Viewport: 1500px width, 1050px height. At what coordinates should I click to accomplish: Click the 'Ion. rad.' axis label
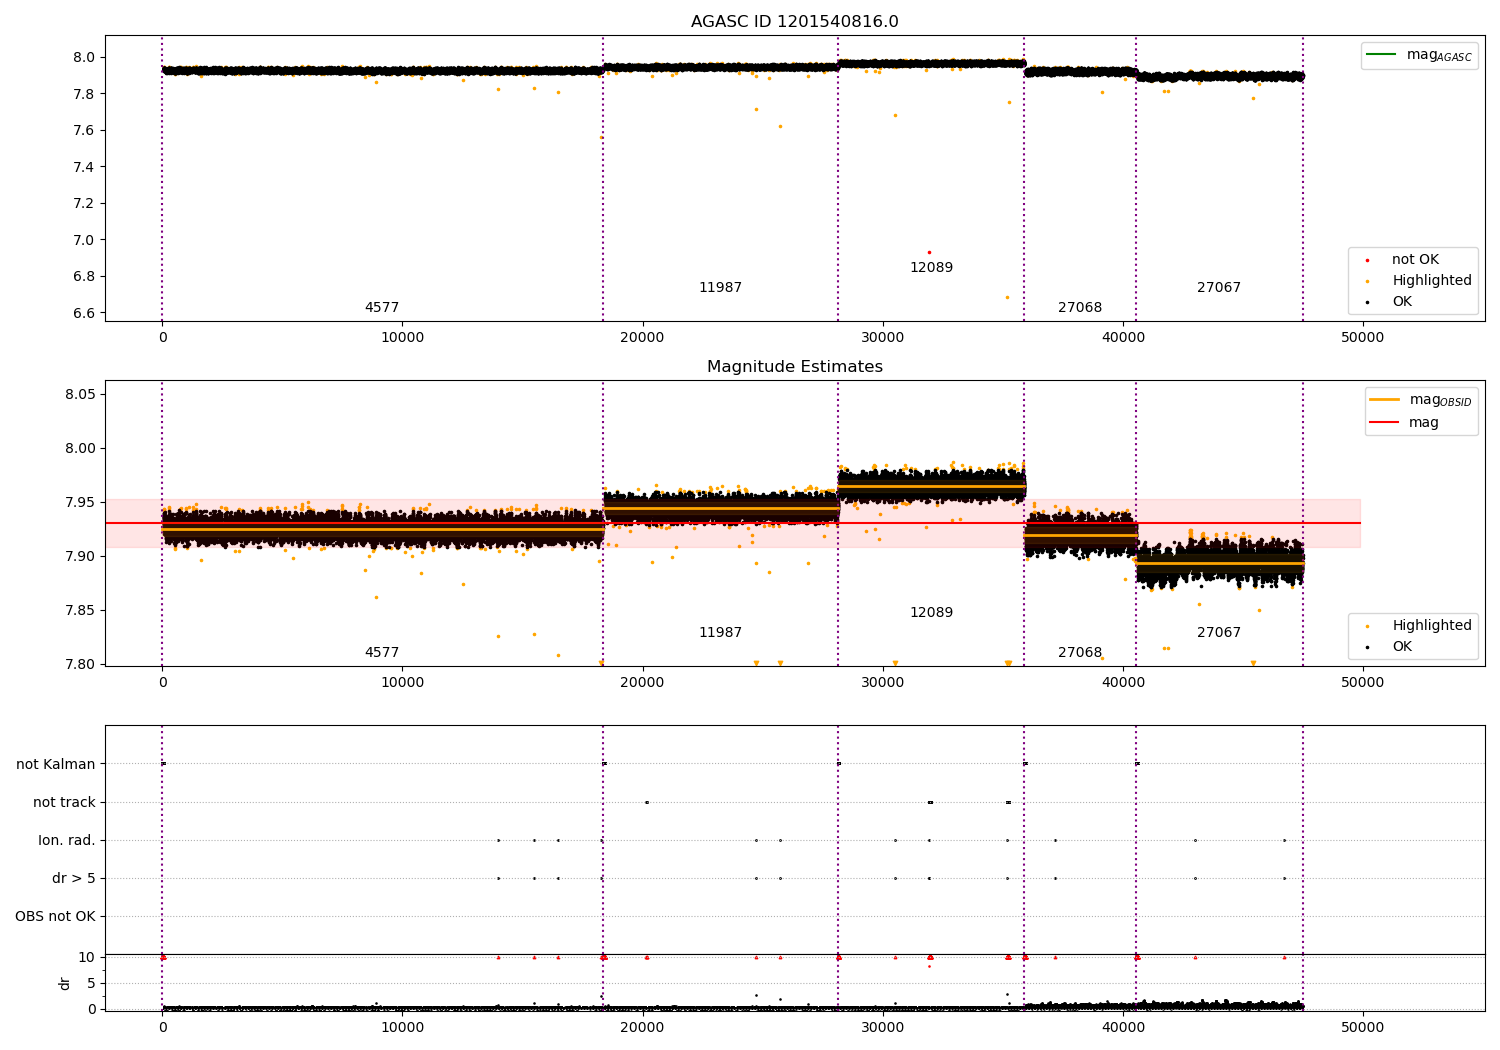pyautogui.click(x=67, y=841)
